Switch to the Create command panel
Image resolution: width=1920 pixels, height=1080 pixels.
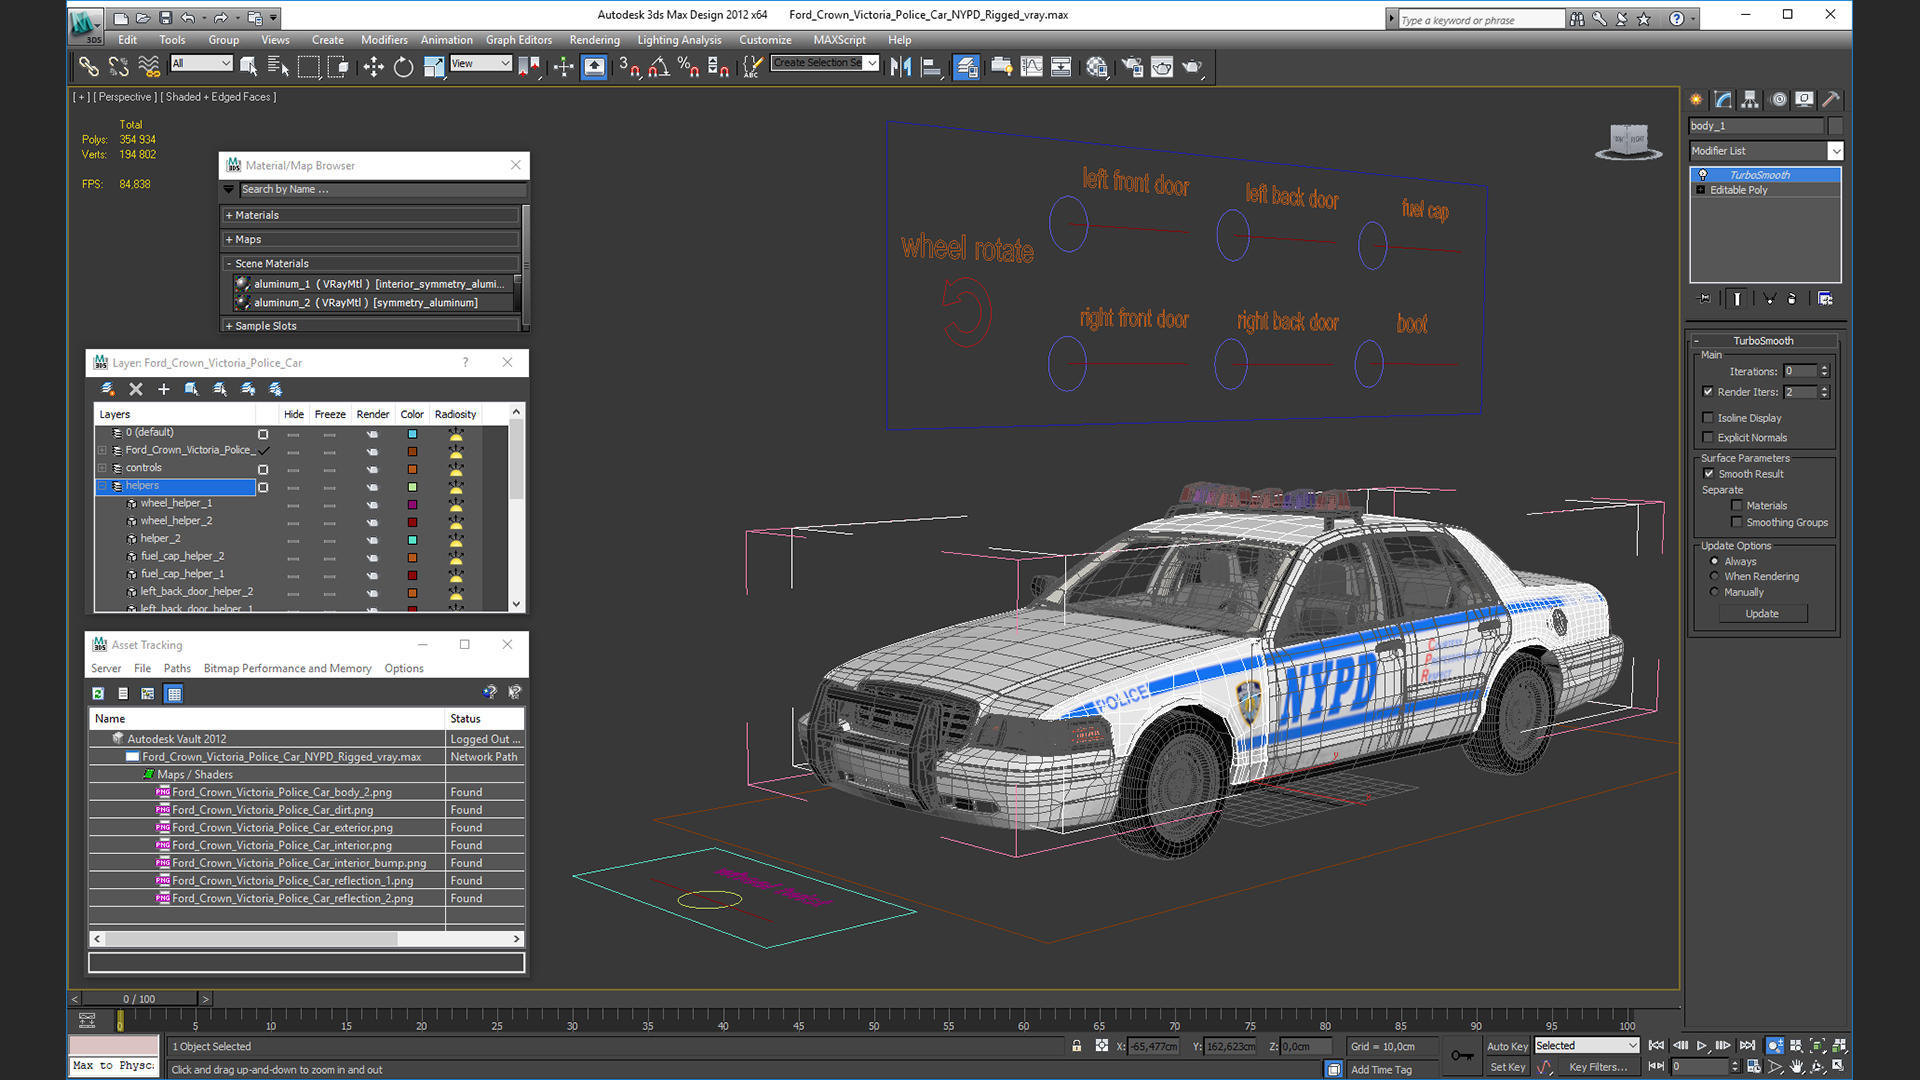pyautogui.click(x=1696, y=99)
